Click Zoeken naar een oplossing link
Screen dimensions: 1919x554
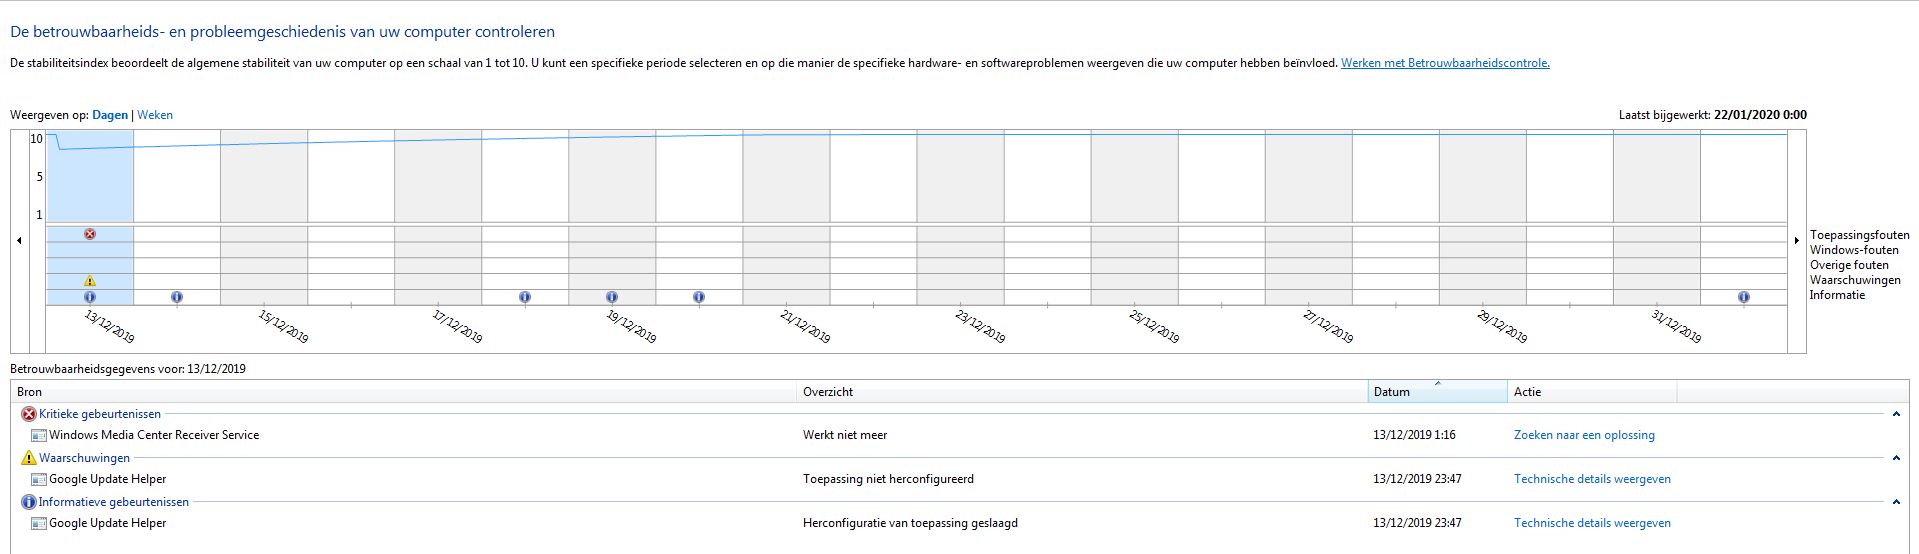pyautogui.click(x=1584, y=435)
